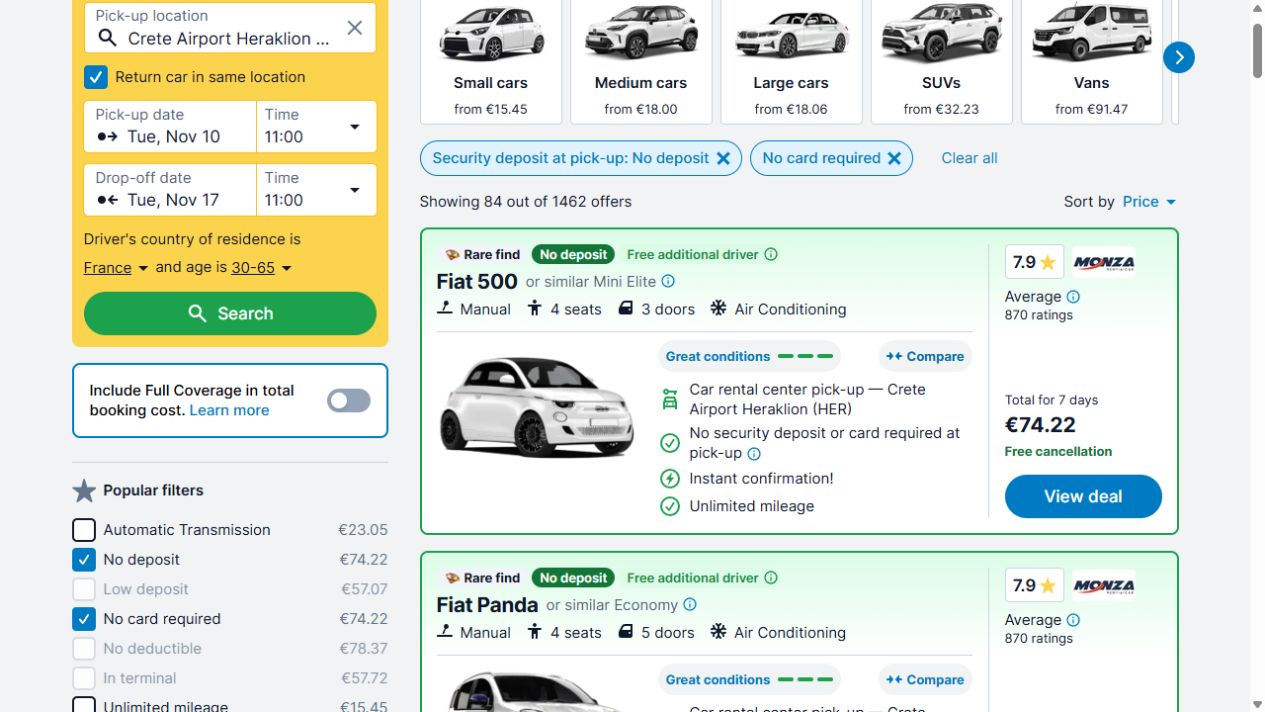Viewport: 1265px width, 712px height.
Task: Select the Small cars category
Action: pyautogui.click(x=491, y=61)
